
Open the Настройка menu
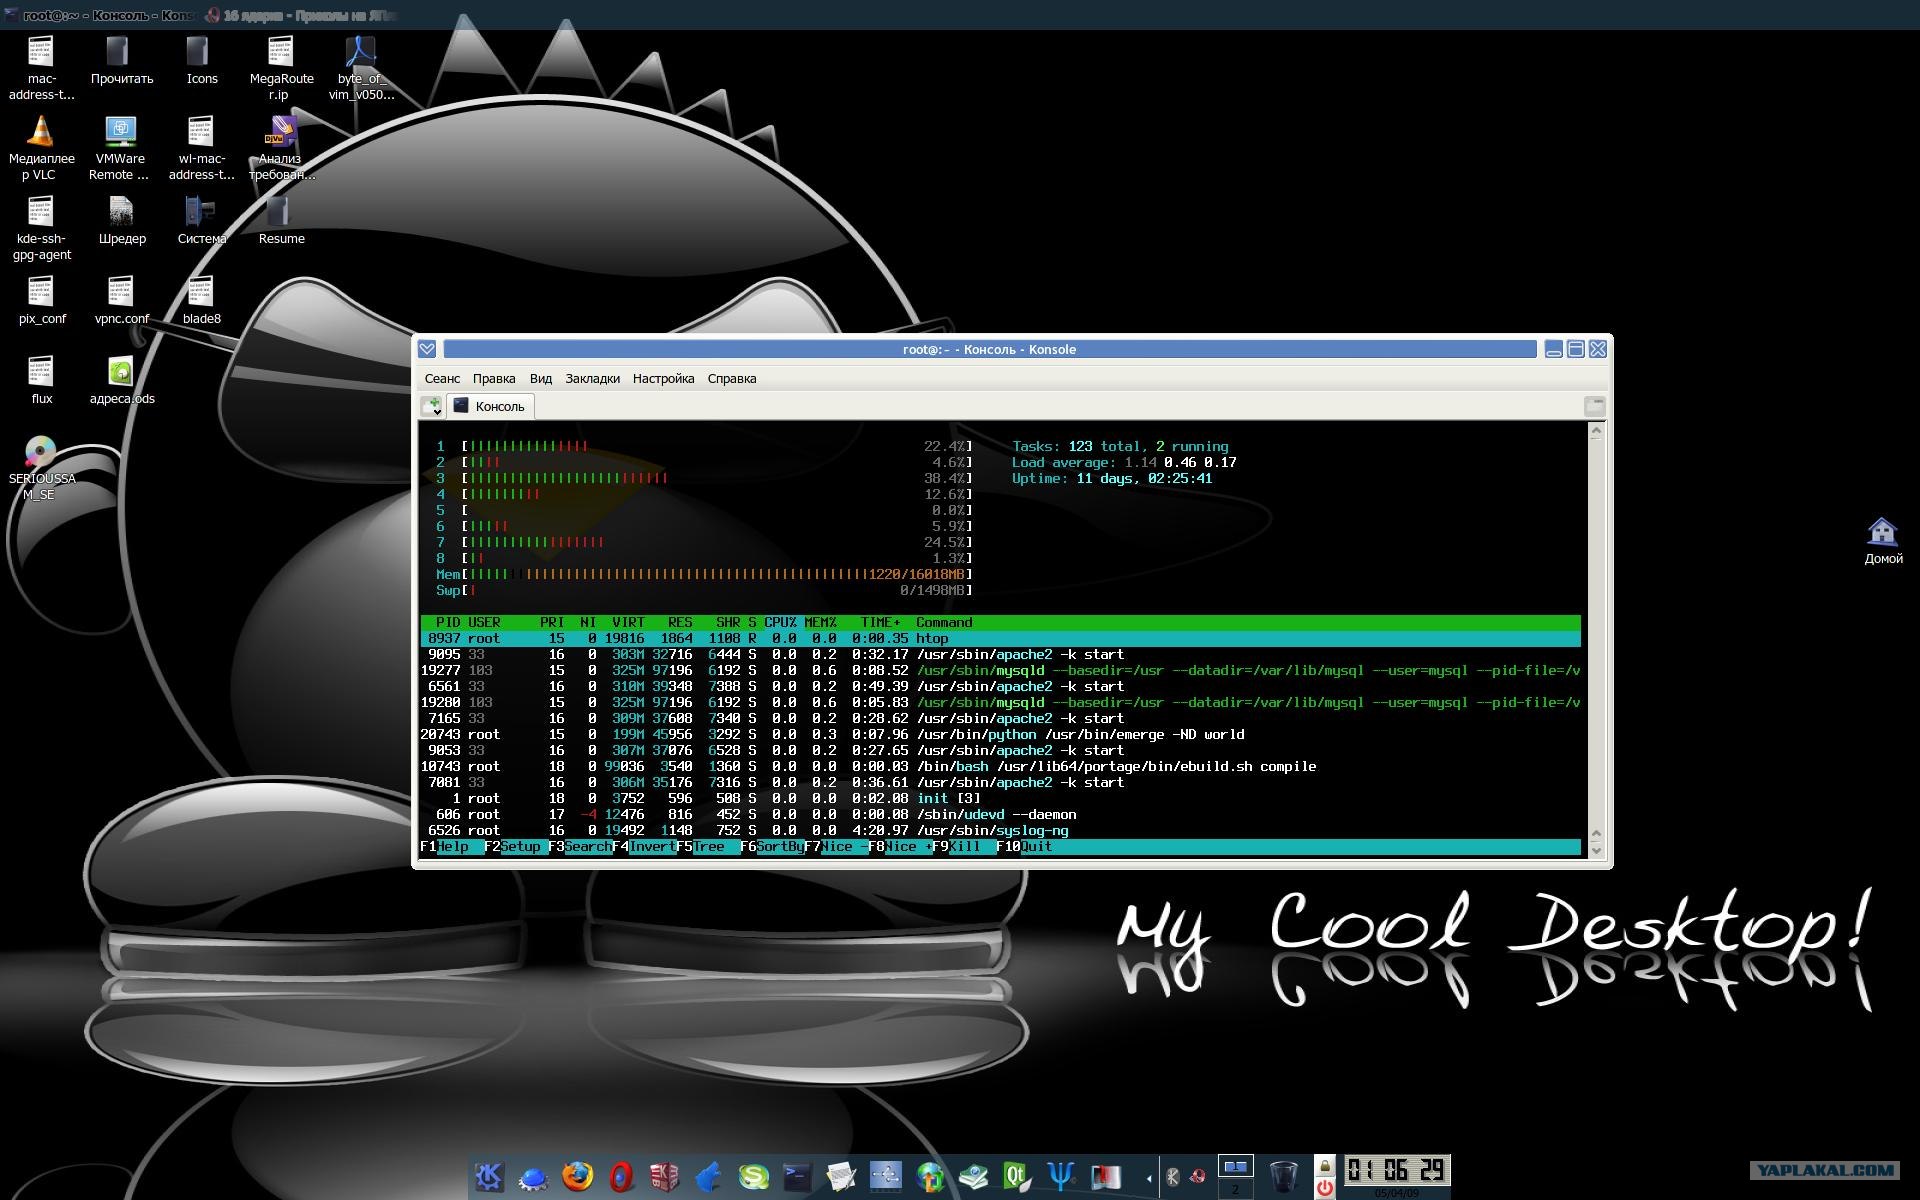coord(663,379)
